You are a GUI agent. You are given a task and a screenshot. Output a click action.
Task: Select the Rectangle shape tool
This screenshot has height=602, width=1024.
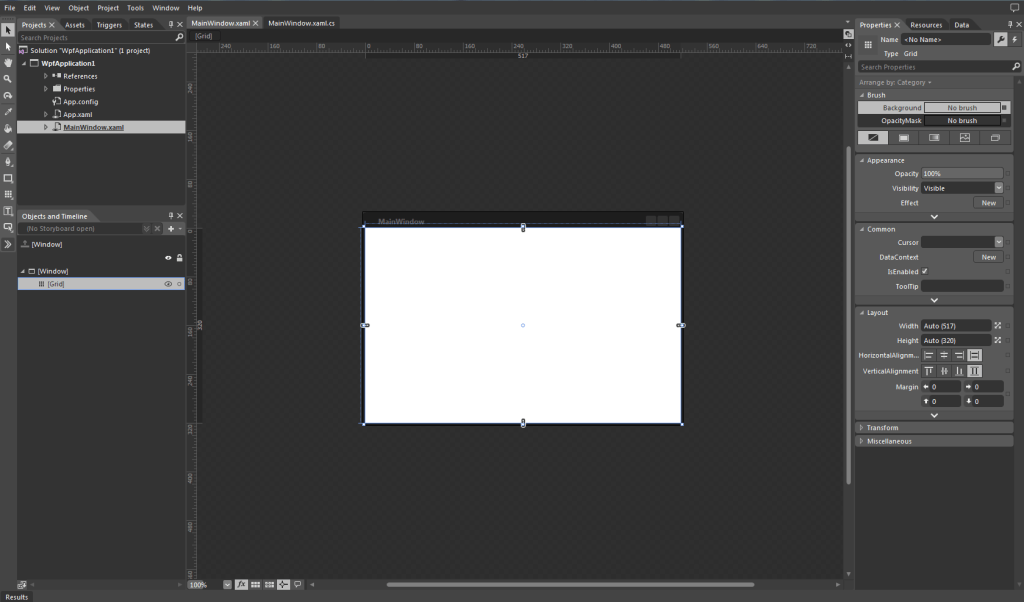8,178
